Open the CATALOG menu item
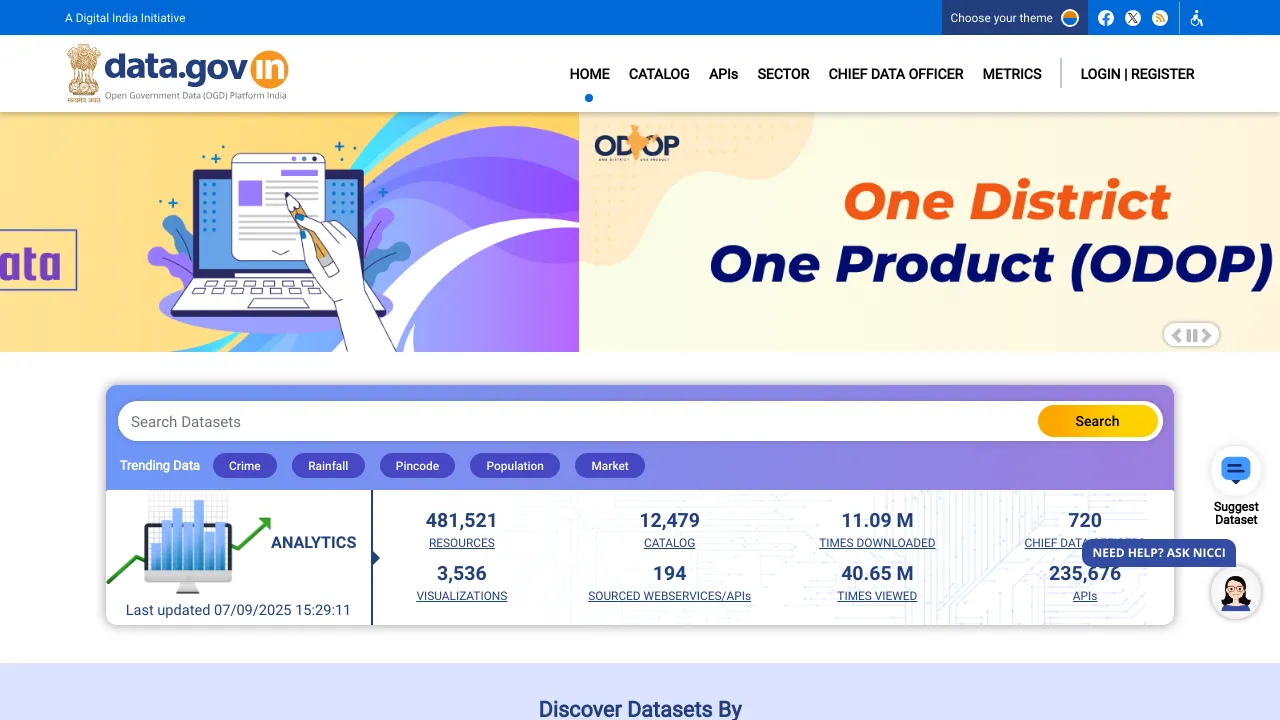Viewport: 1280px width, 720px height. point(659,74)
